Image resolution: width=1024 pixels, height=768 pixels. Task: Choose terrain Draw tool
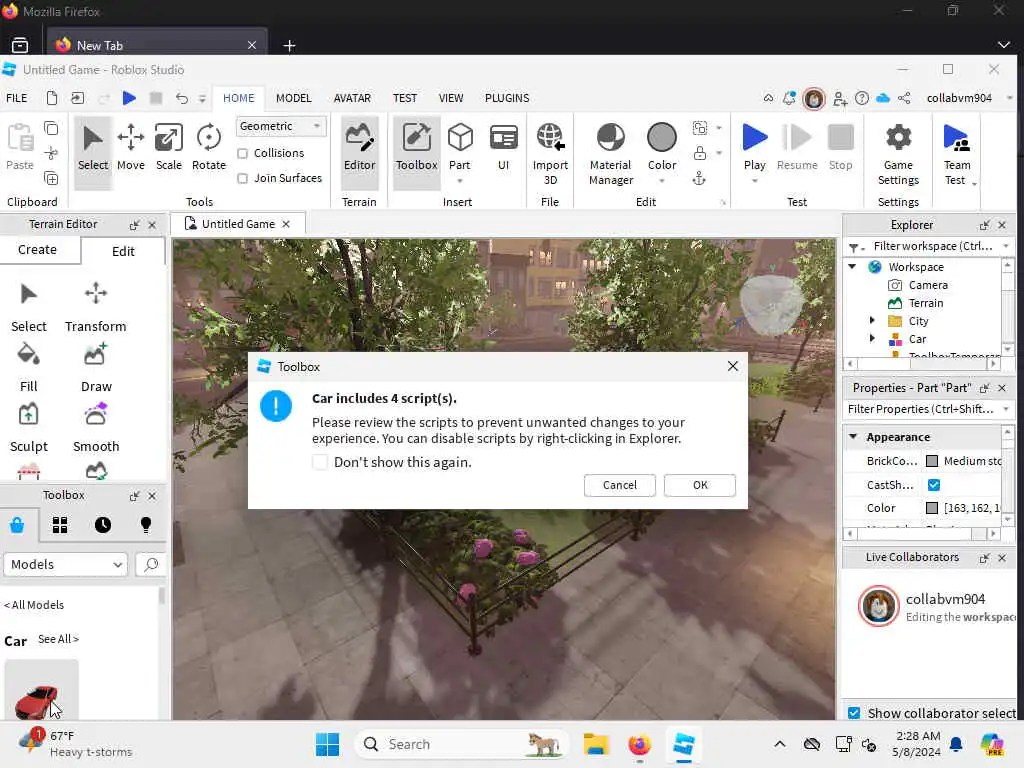(96, 368)
